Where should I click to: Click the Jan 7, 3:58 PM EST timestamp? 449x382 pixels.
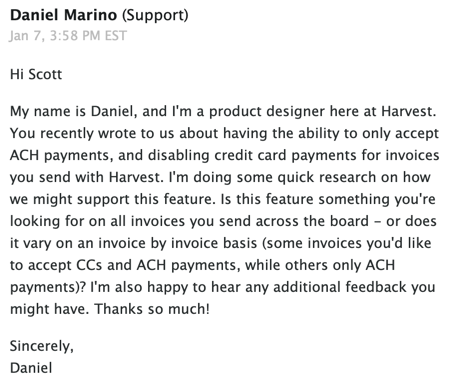68,36
